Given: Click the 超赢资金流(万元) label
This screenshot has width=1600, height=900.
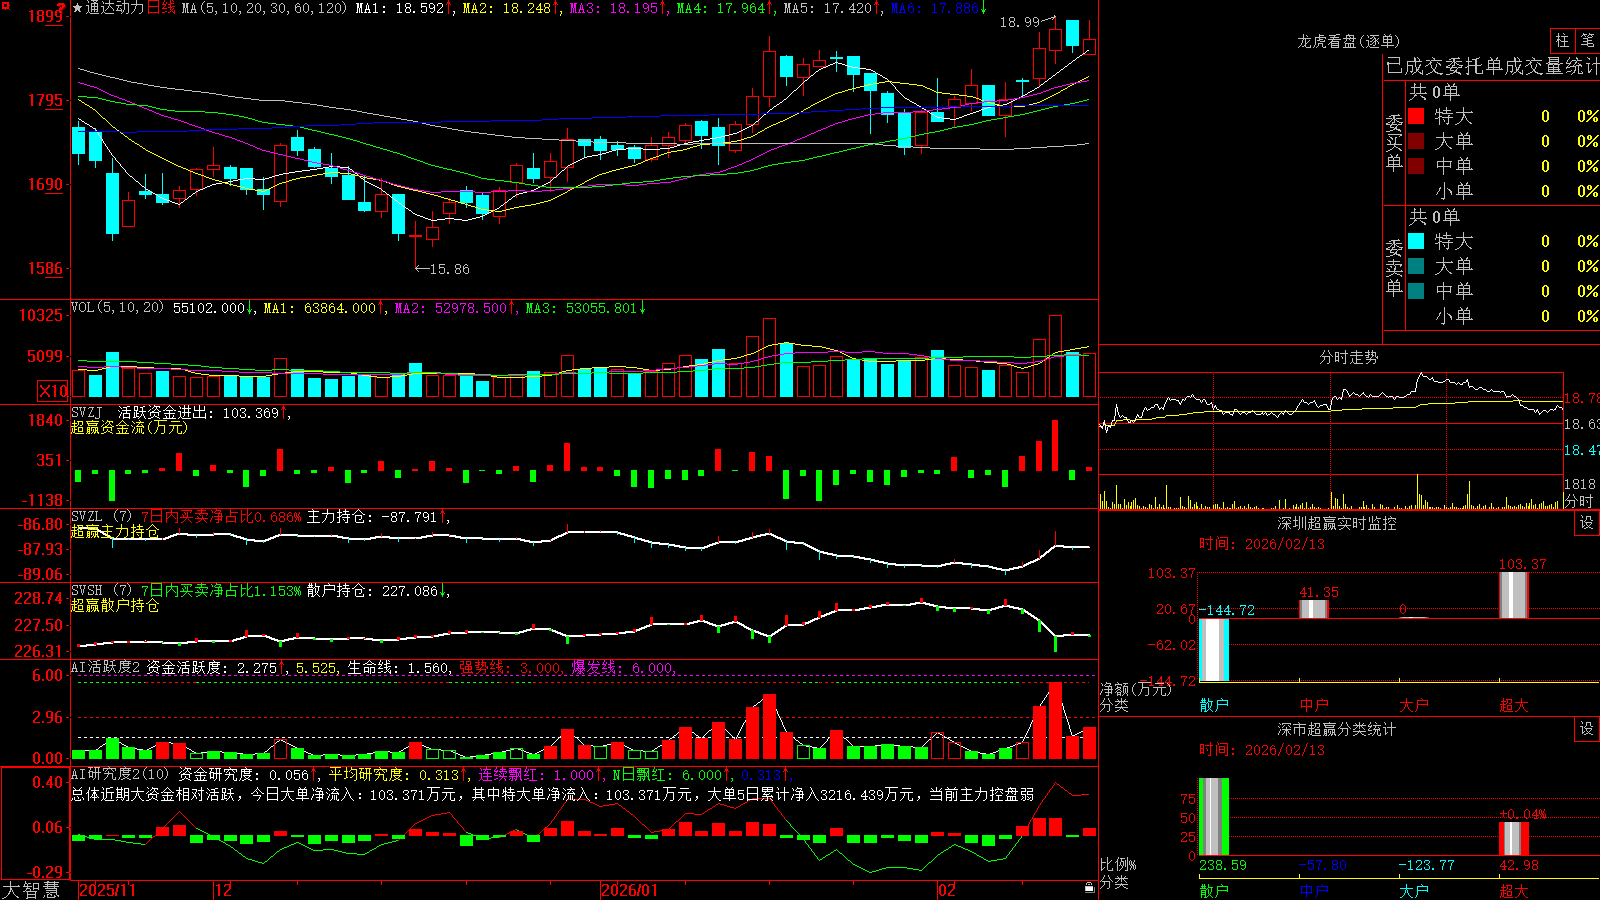Looking at the screenshot, I should pyautogui.click(x=129, y=427).
